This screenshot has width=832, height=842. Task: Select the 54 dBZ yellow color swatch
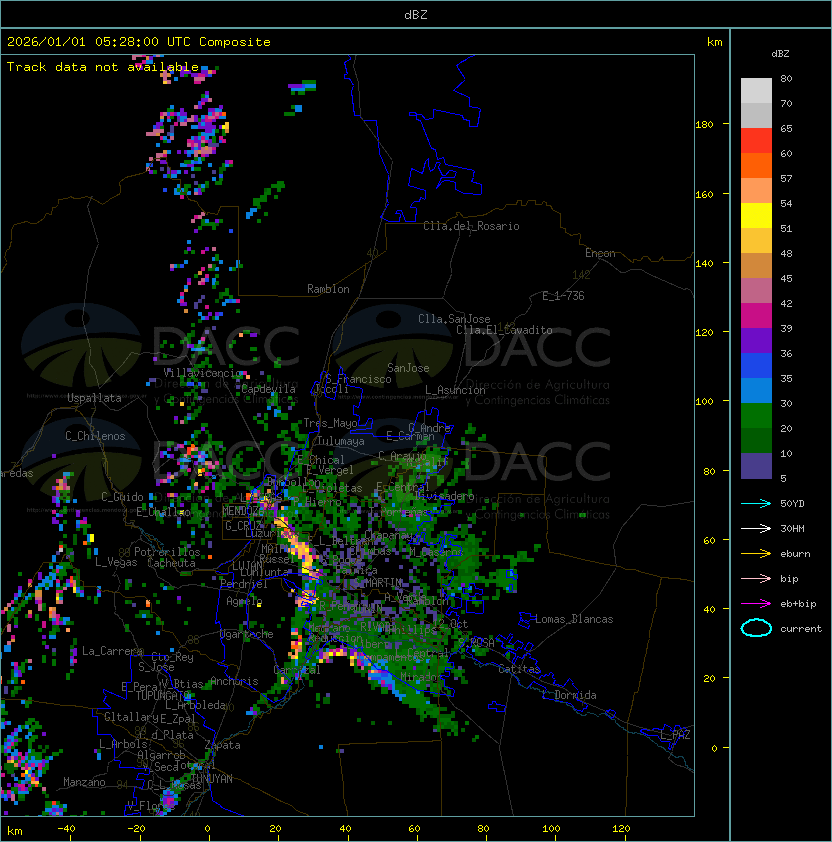click(x=756, y=215)
